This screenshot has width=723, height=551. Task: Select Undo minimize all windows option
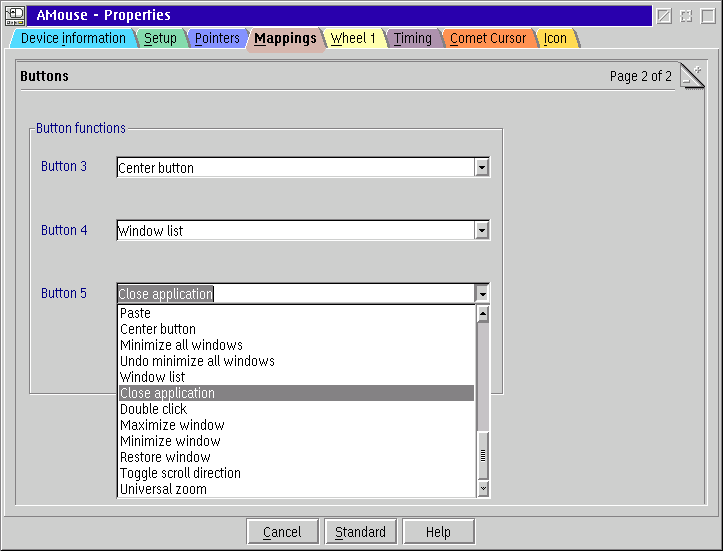tap(296, 361)
